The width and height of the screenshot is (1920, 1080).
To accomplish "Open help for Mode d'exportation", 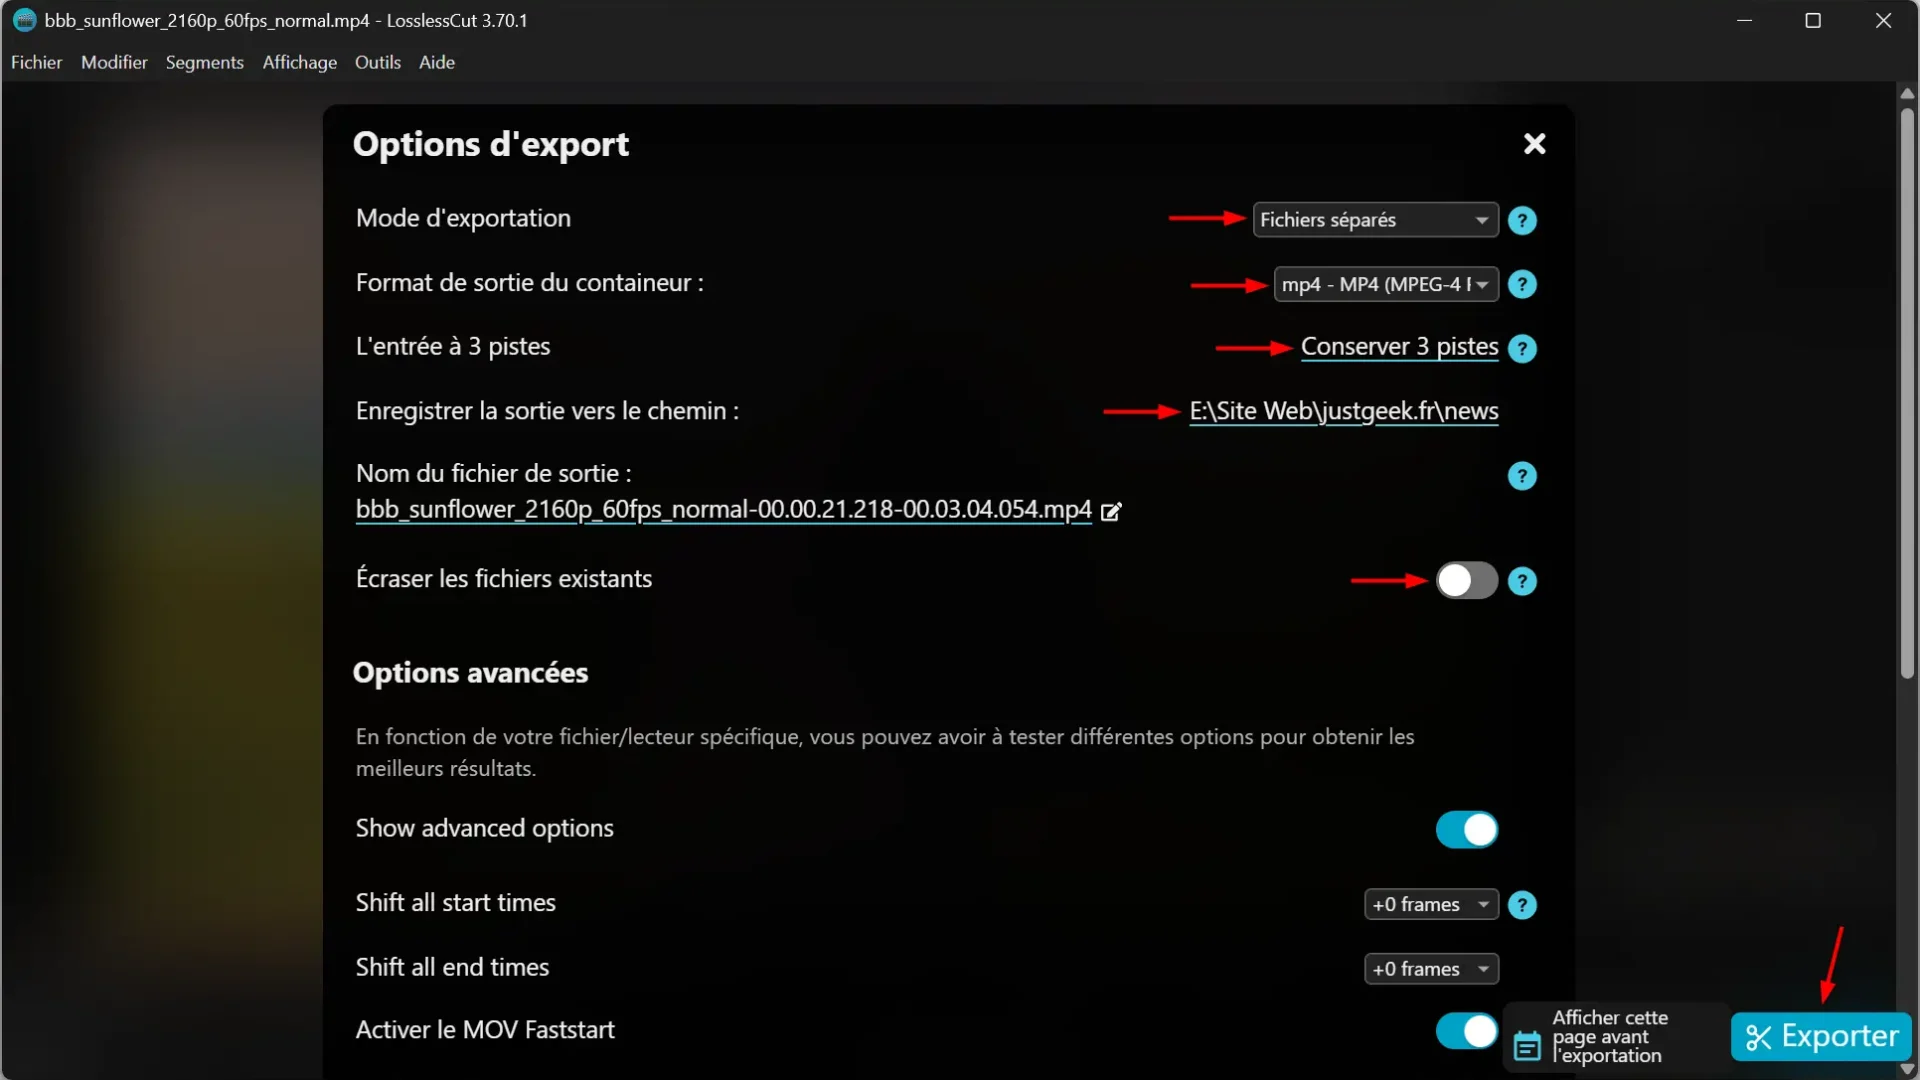I will (x=1522, y=220).
